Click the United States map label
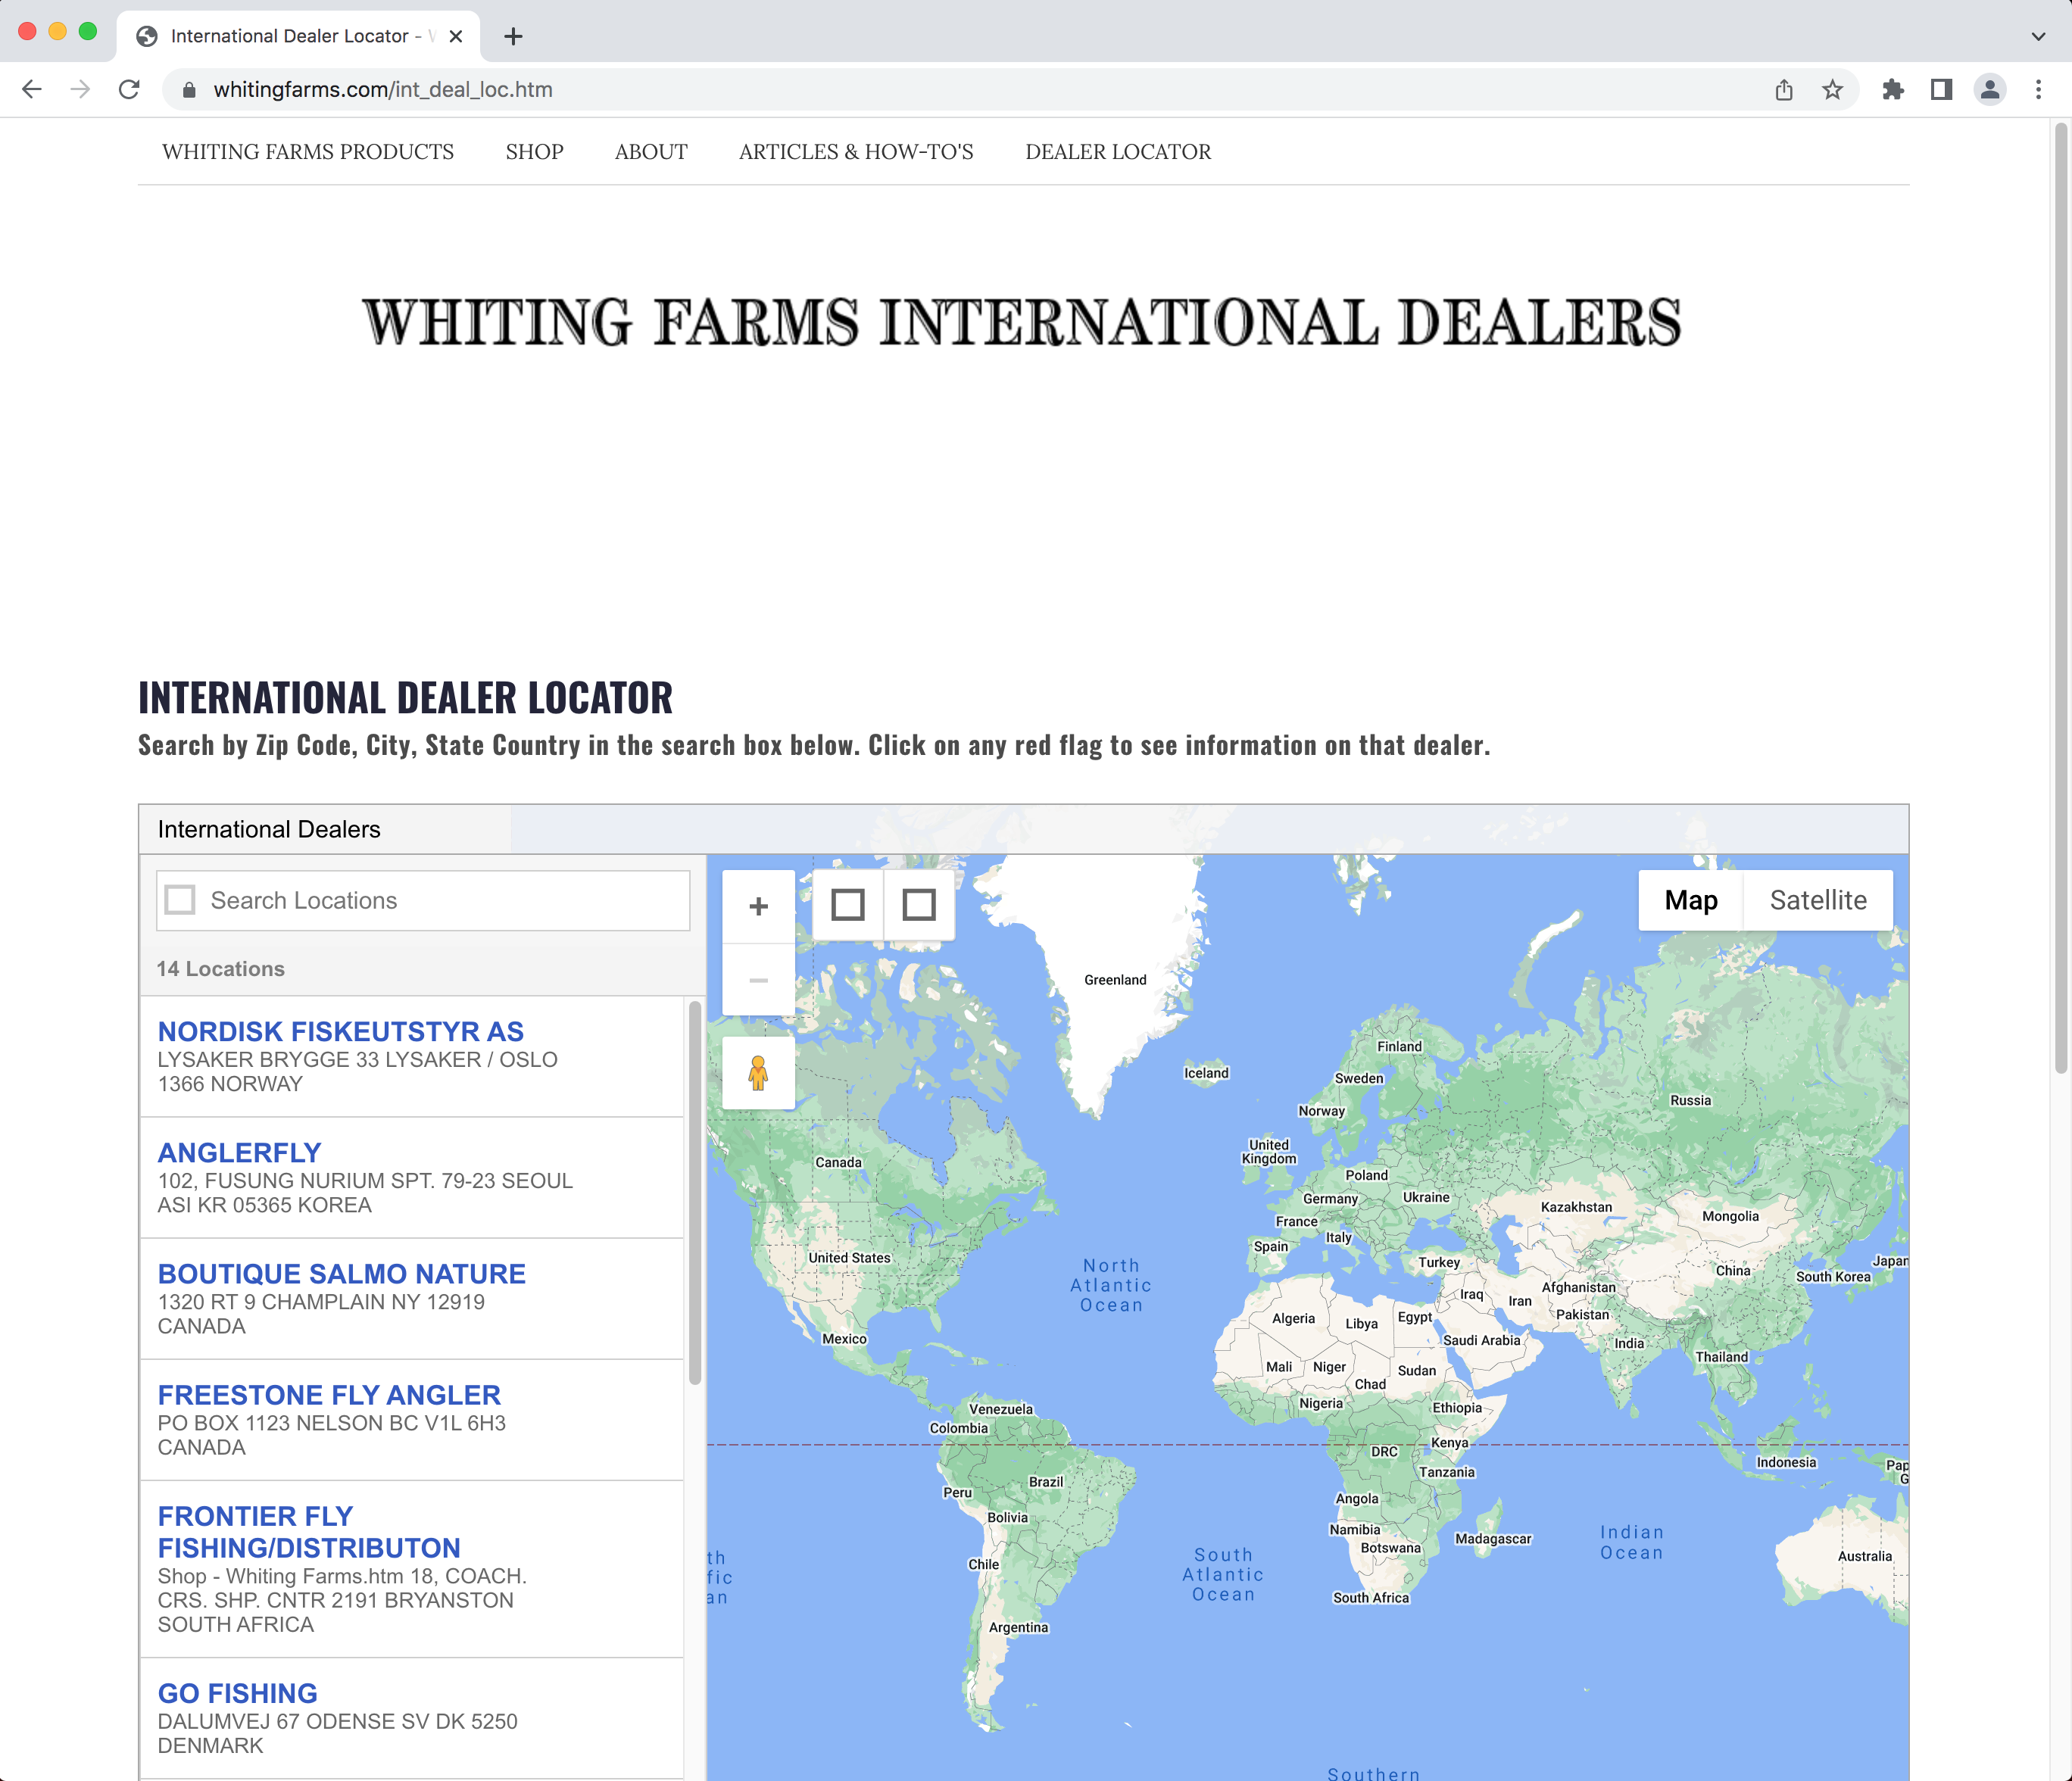Screen dimensions: 2072x1781 849,1258
